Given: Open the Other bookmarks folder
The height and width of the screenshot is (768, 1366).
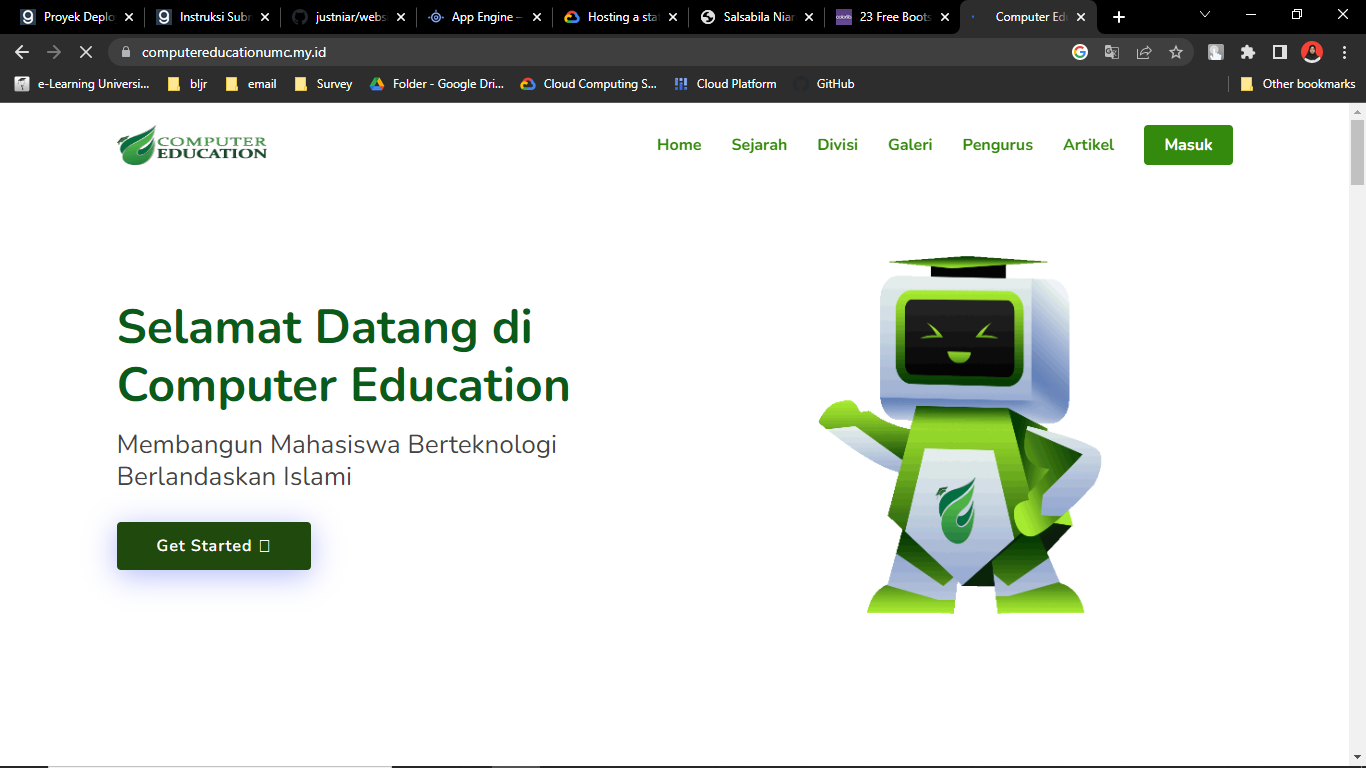Looking at the screenshot, I should (1298, 84).
